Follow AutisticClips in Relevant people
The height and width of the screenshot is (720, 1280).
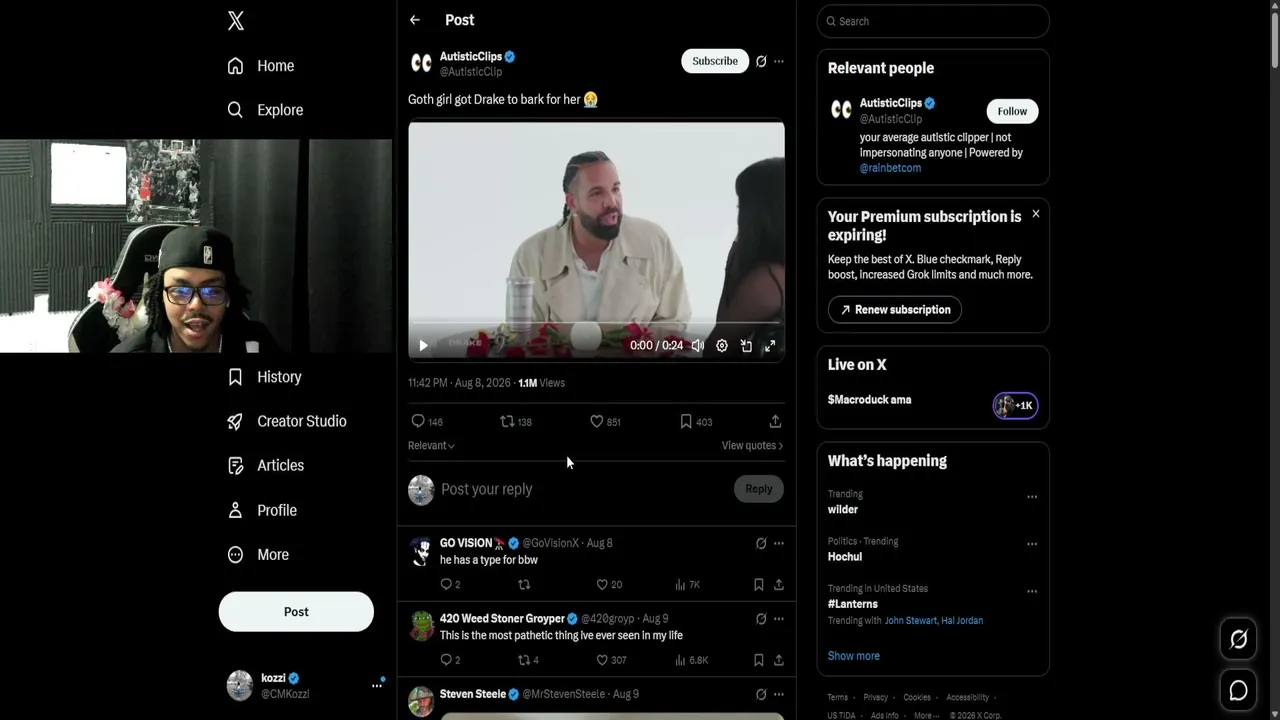pos(1012,111)
